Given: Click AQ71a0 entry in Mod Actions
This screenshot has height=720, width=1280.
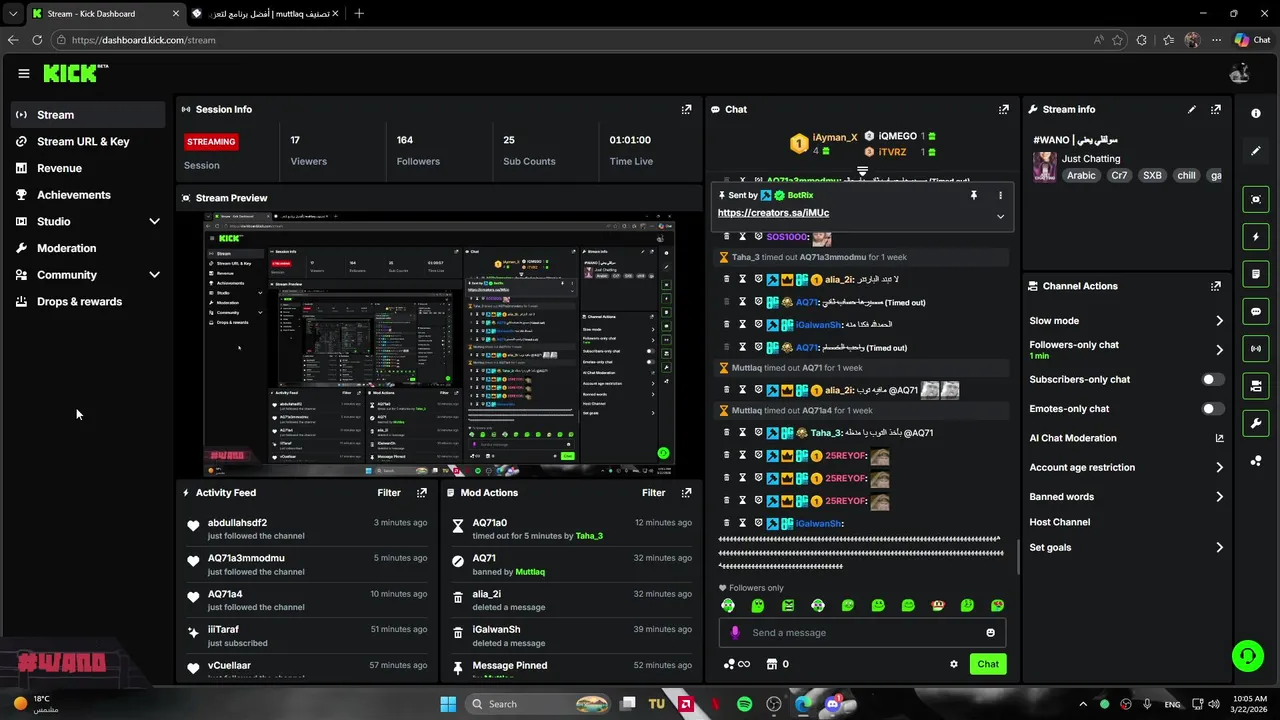Looking at the screenshot, I should tap(571, 528).
